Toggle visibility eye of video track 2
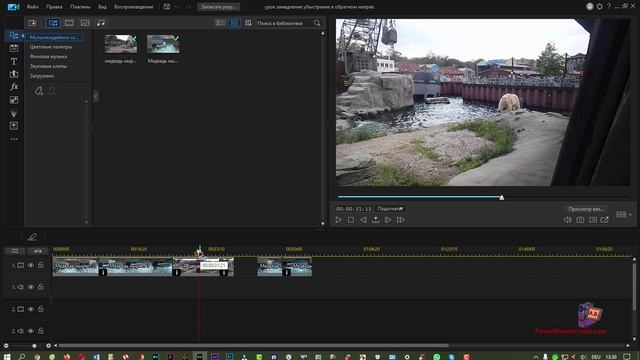 point(31,309)
